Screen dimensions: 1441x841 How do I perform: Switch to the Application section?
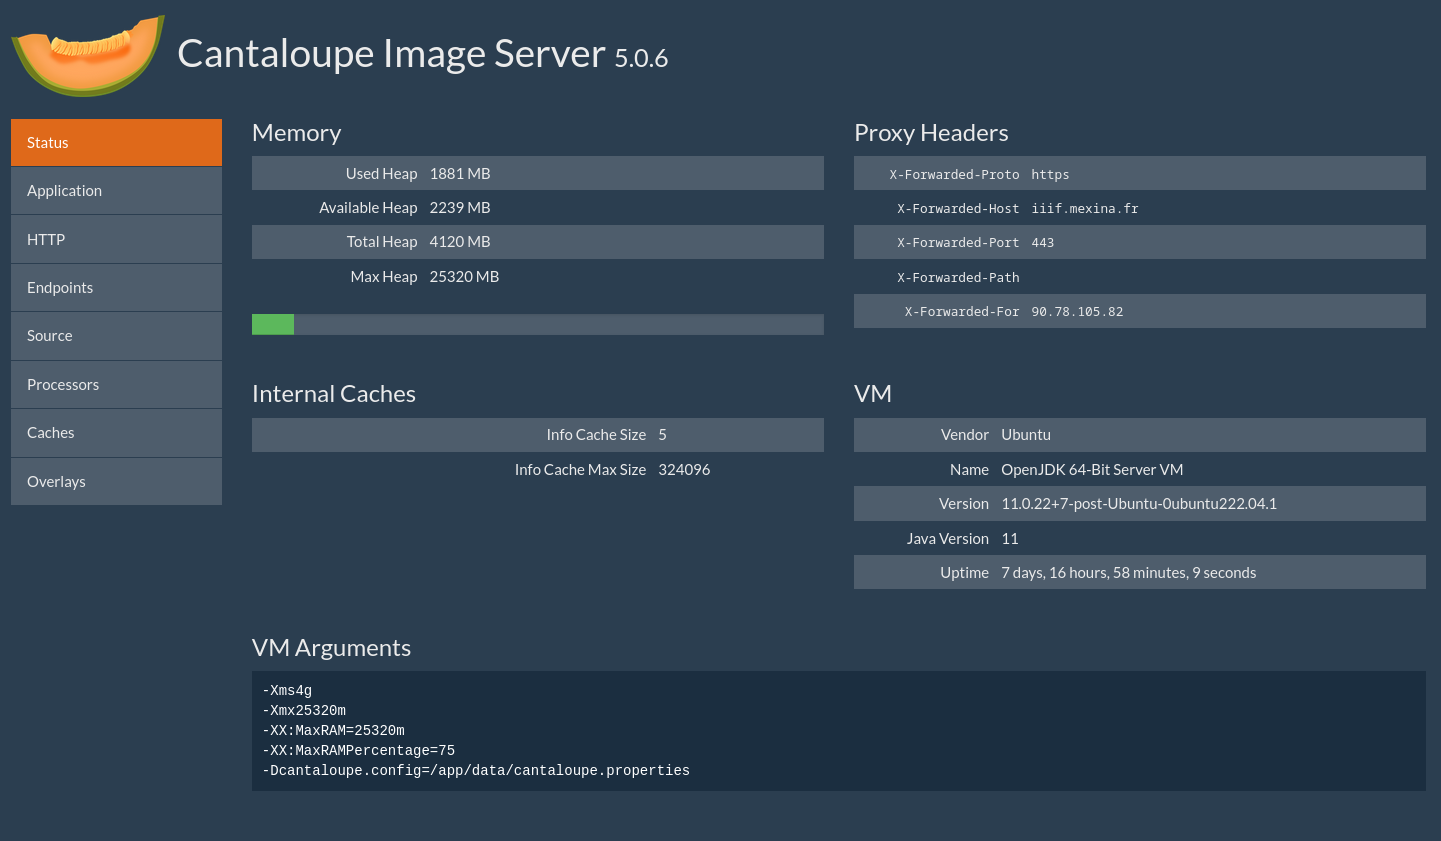(116, 191)
